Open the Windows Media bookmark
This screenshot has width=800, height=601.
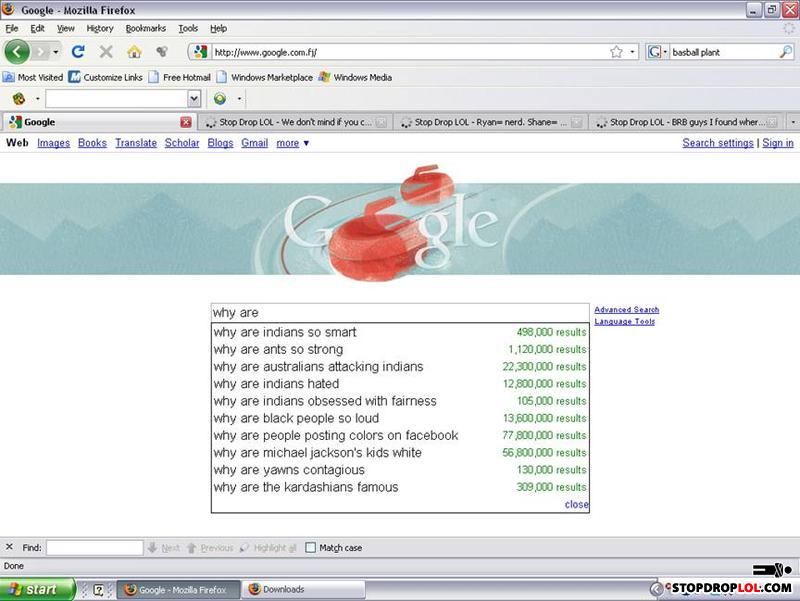pos(355,78)
